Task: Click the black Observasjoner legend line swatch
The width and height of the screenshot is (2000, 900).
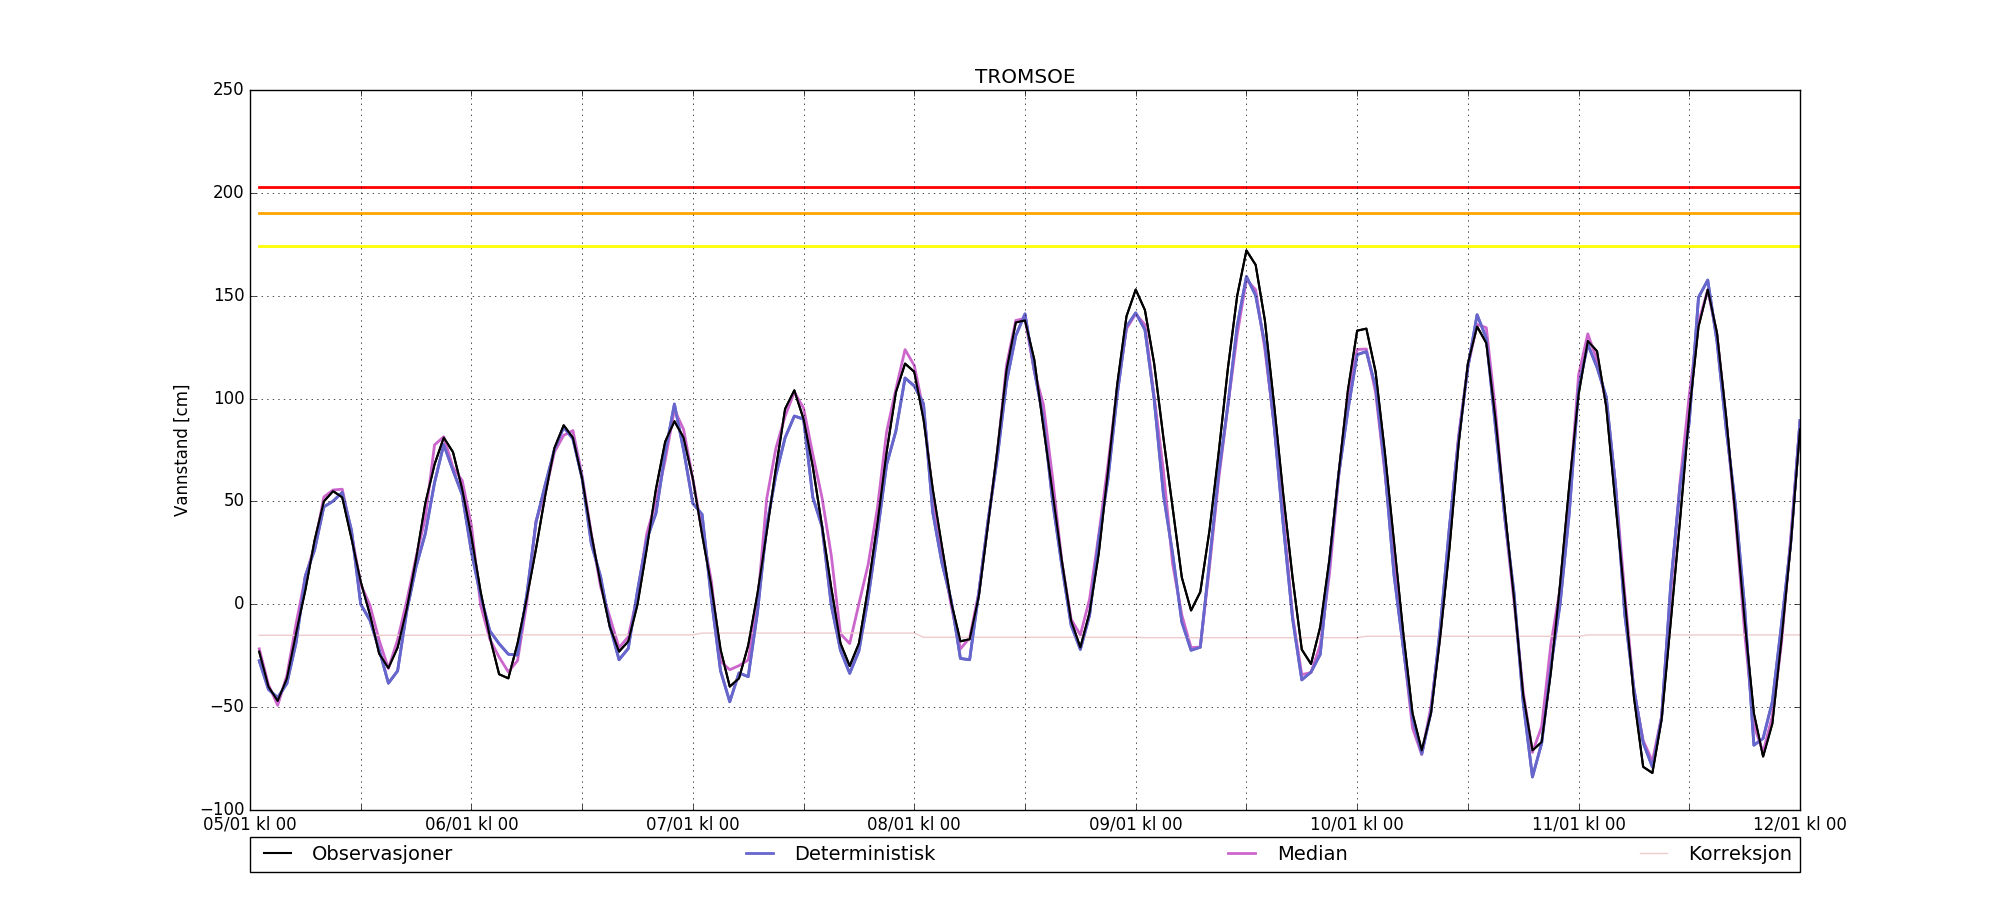Action: (277, 854)
